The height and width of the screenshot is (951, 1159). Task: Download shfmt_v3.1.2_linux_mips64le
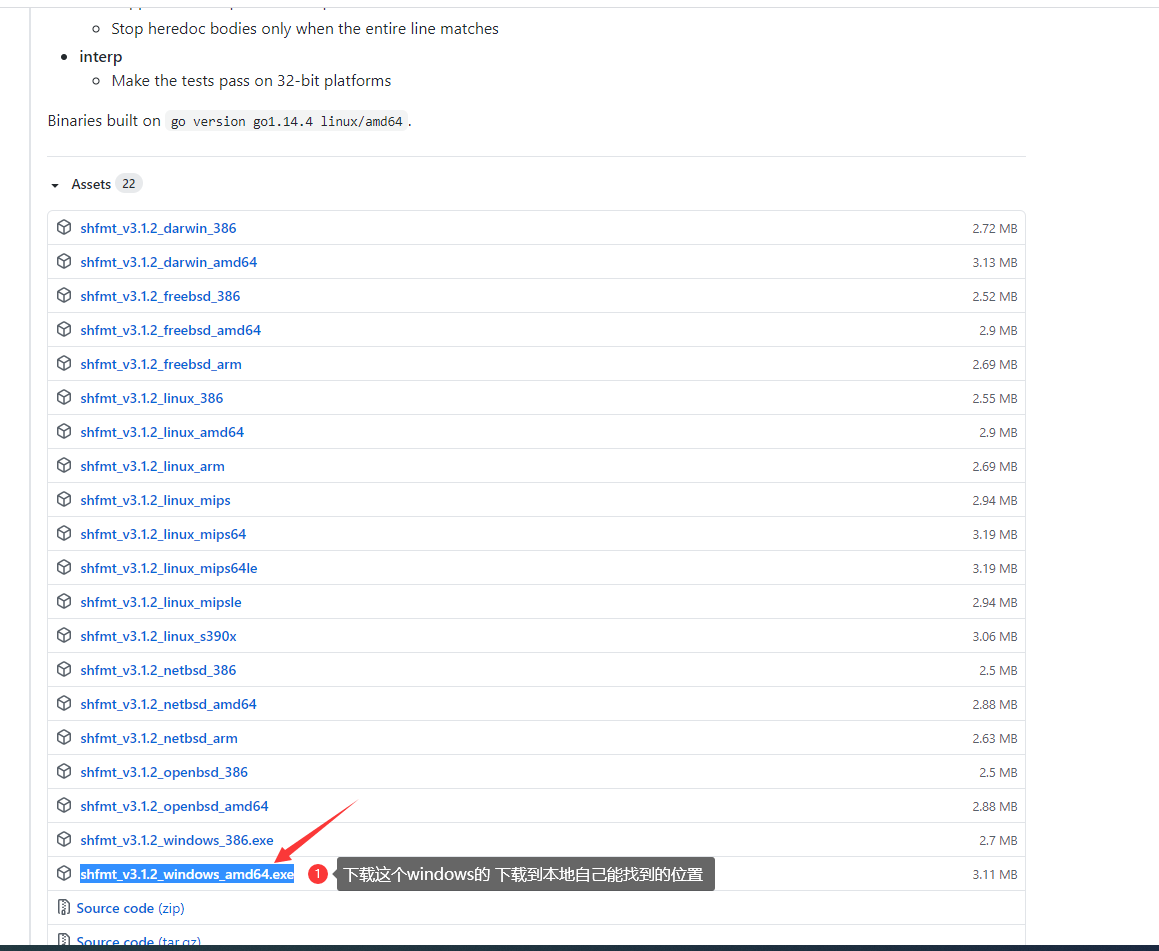click(x=169, y=568)
